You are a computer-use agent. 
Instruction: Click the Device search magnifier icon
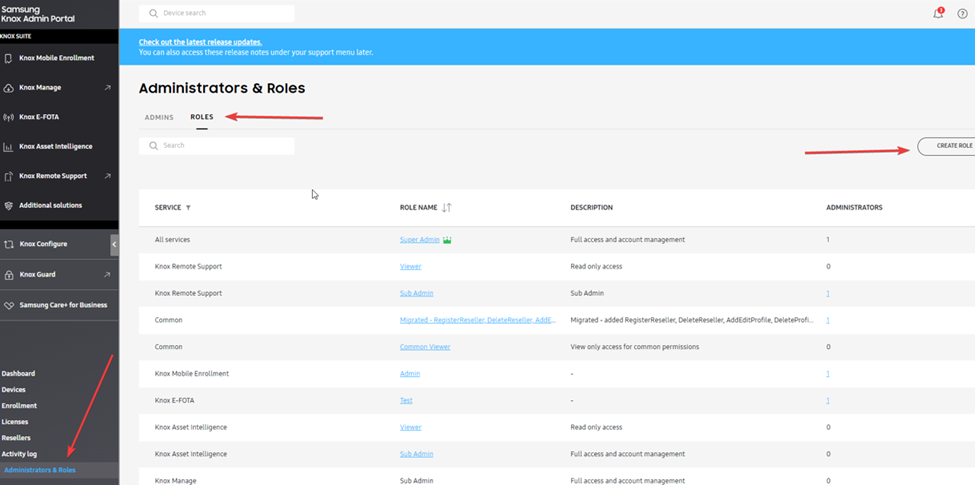(x=154, y=13)
